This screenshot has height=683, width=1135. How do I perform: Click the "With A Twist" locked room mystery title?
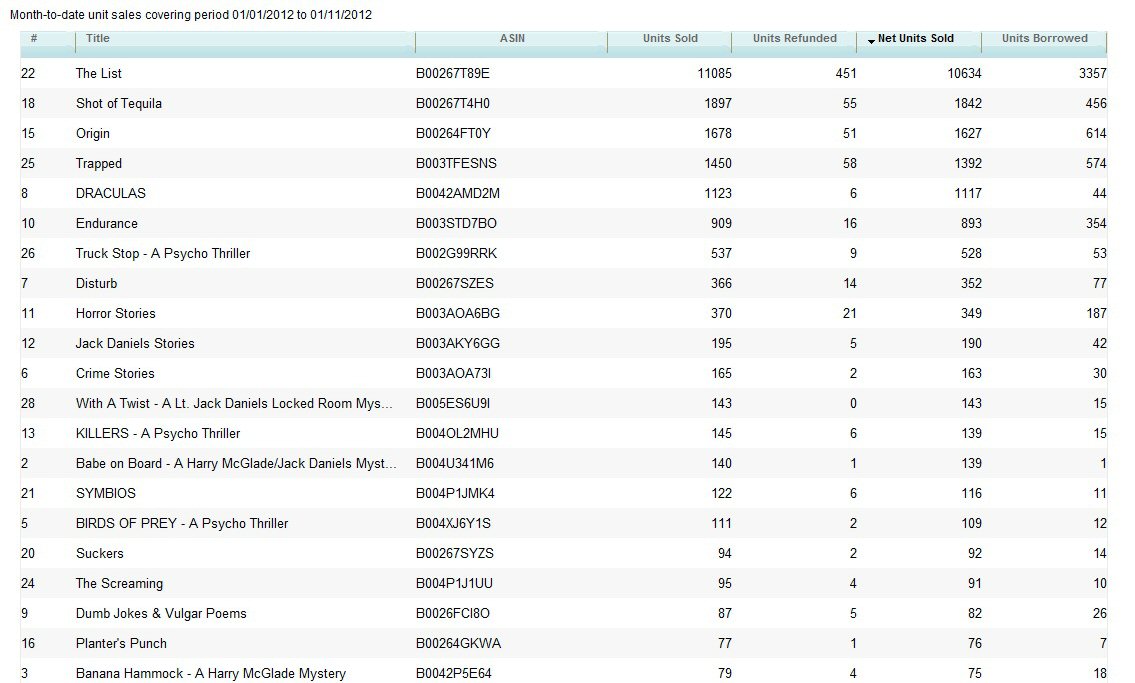click(x=235, y=404)
